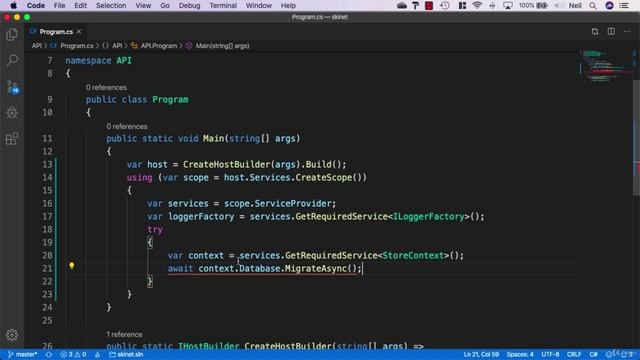Open the Debug view in activity bar
Screen dimensions: 640x360
click(x=12, y=112)
